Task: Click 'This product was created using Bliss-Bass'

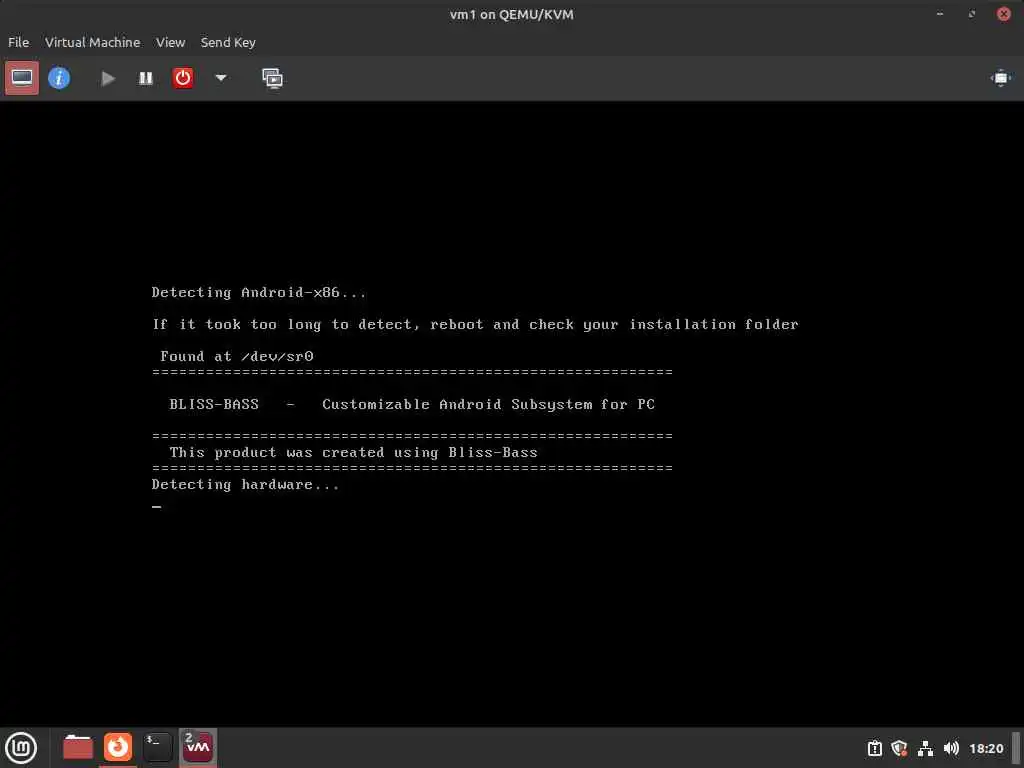Action: [x=353, y=453]
